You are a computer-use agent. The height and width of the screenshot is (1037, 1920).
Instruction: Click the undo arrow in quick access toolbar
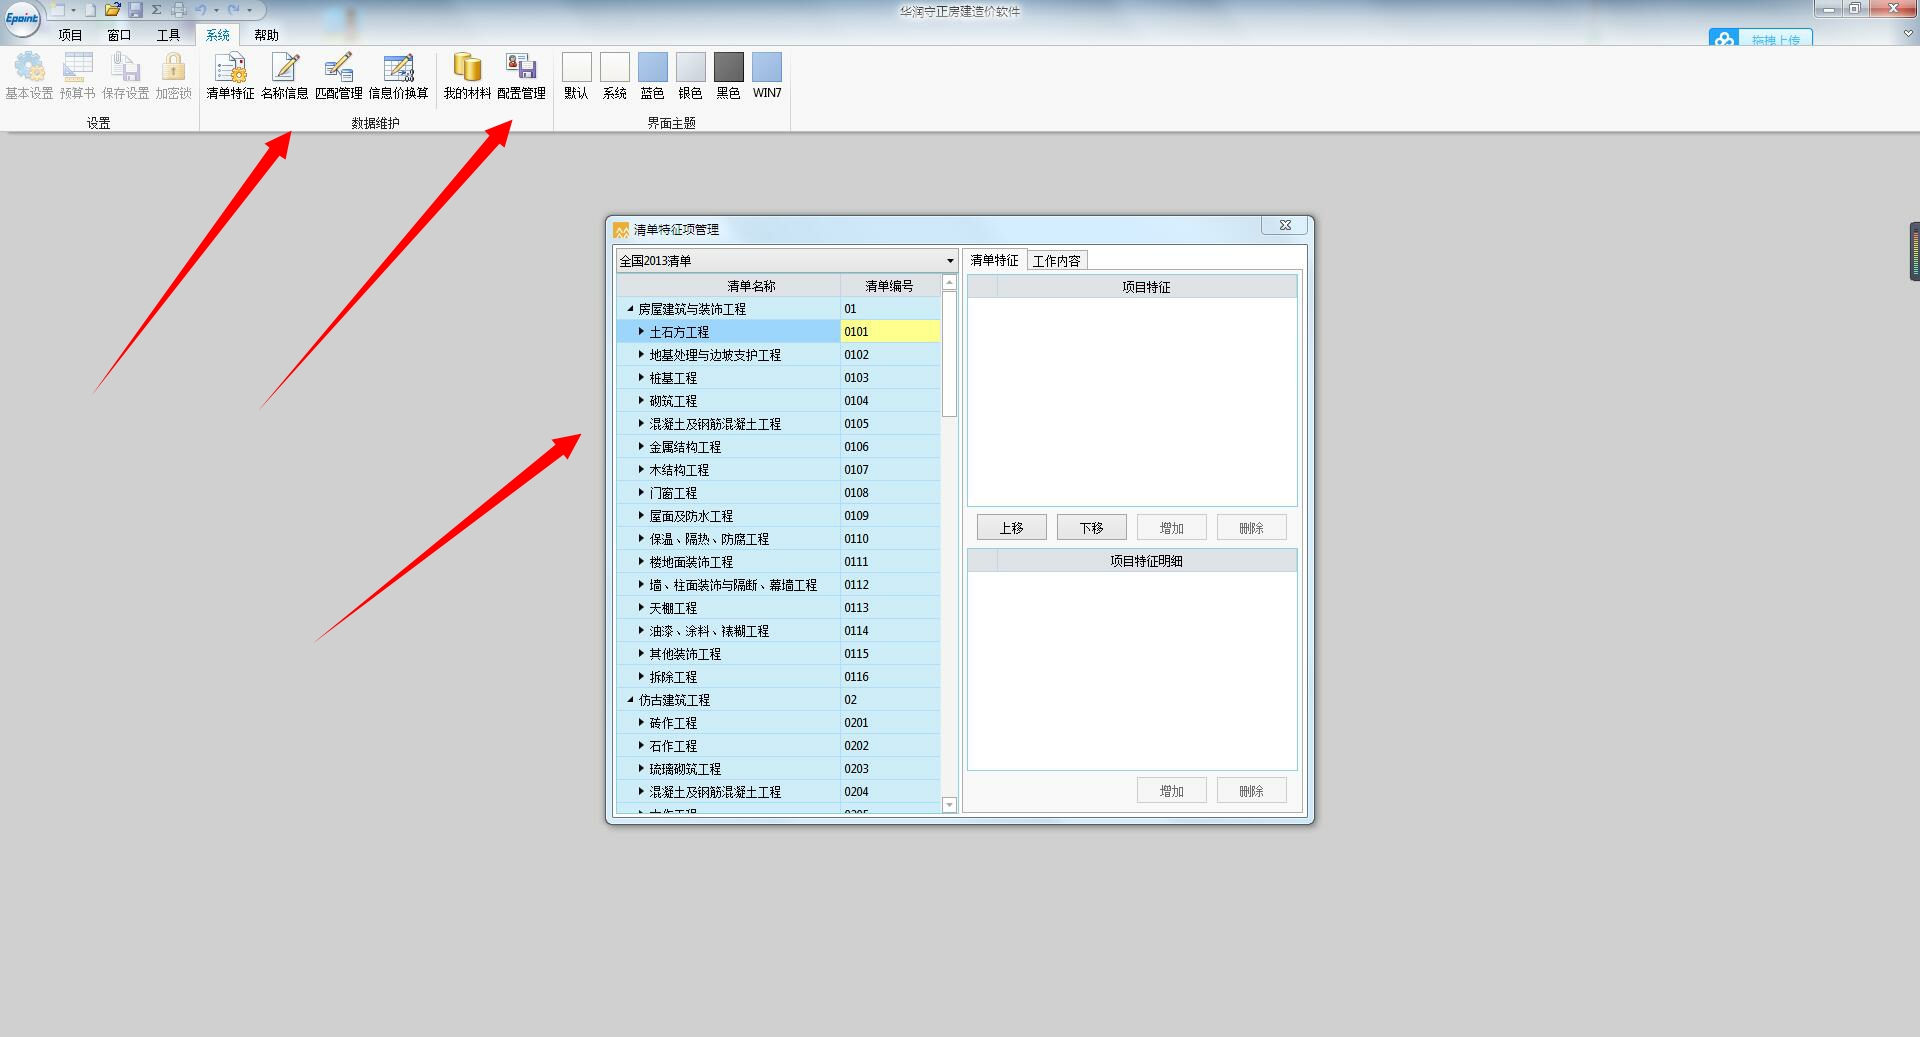(x=200, y=10)
